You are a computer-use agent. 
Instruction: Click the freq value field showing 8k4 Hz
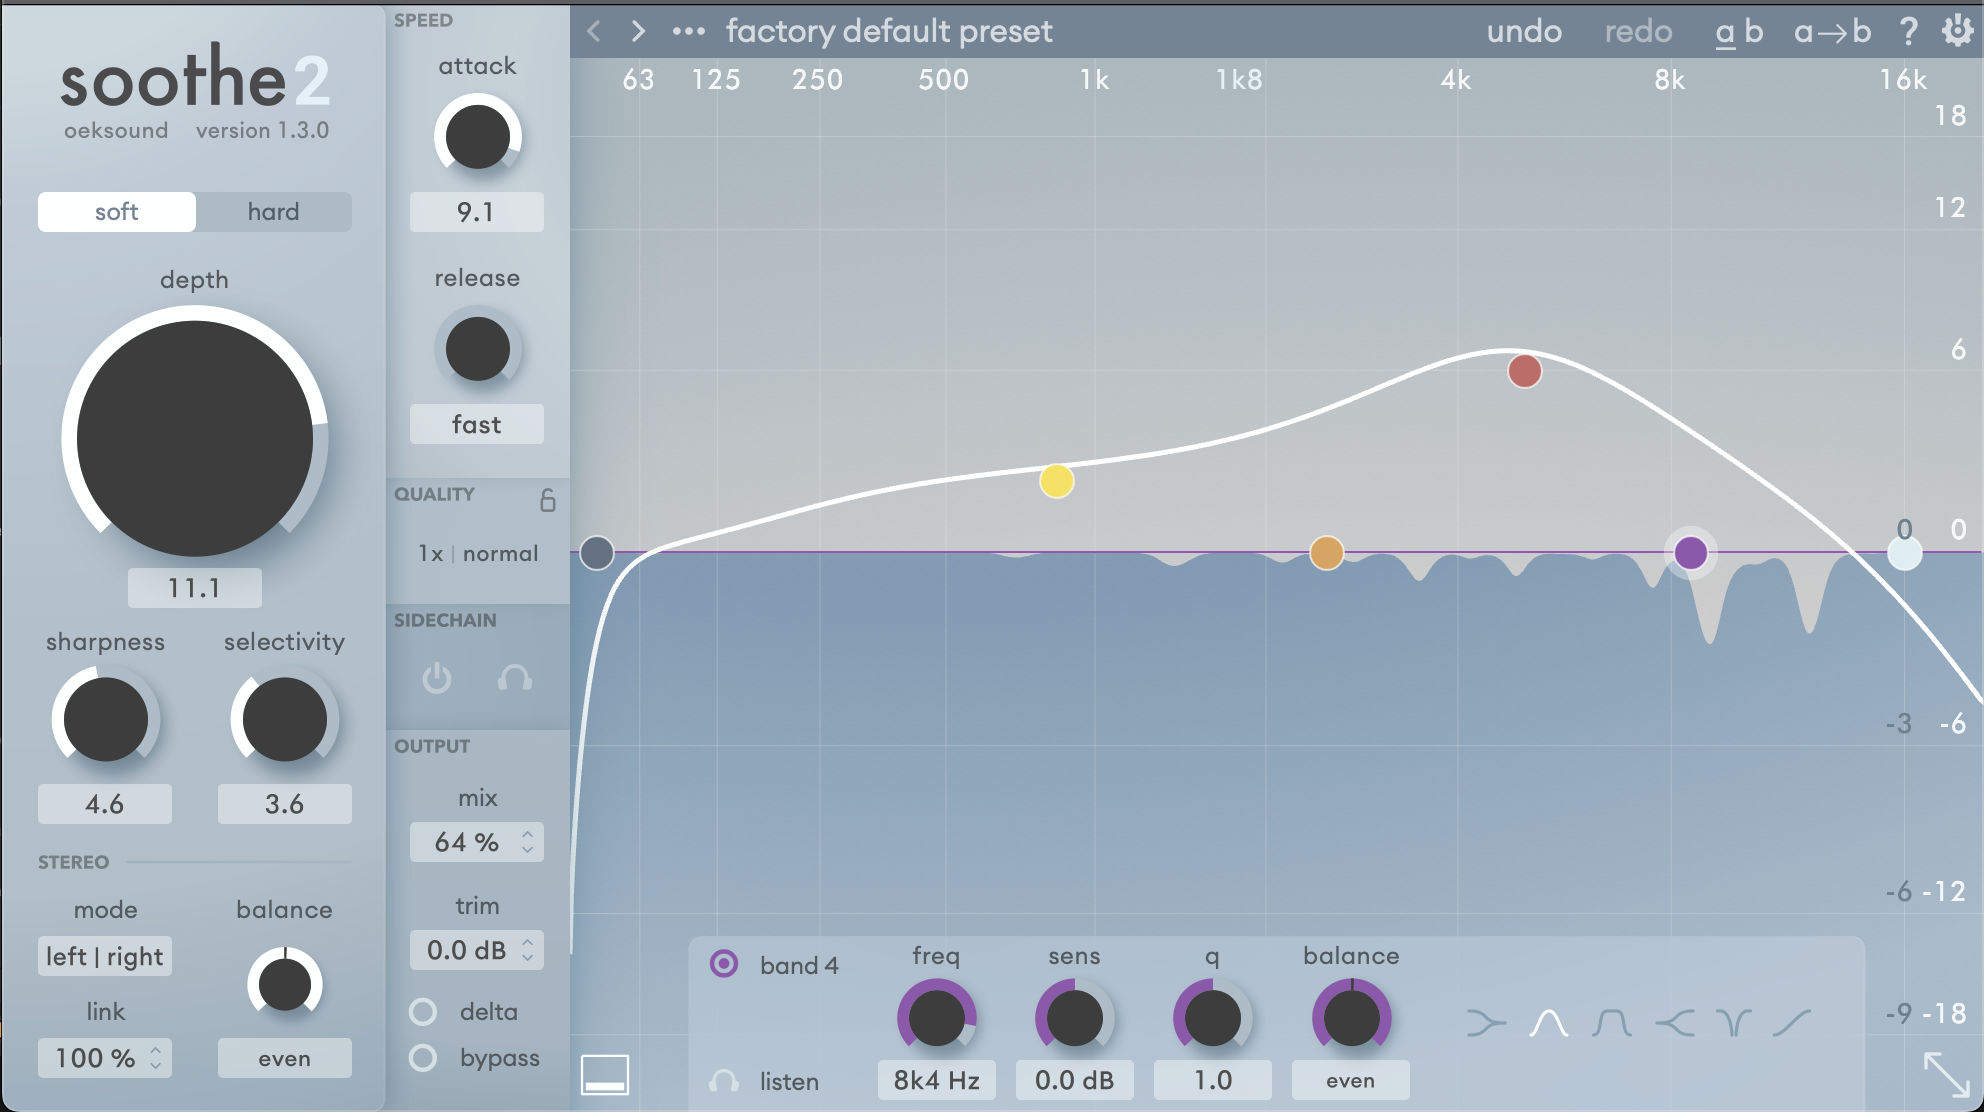coord(935,1080)
